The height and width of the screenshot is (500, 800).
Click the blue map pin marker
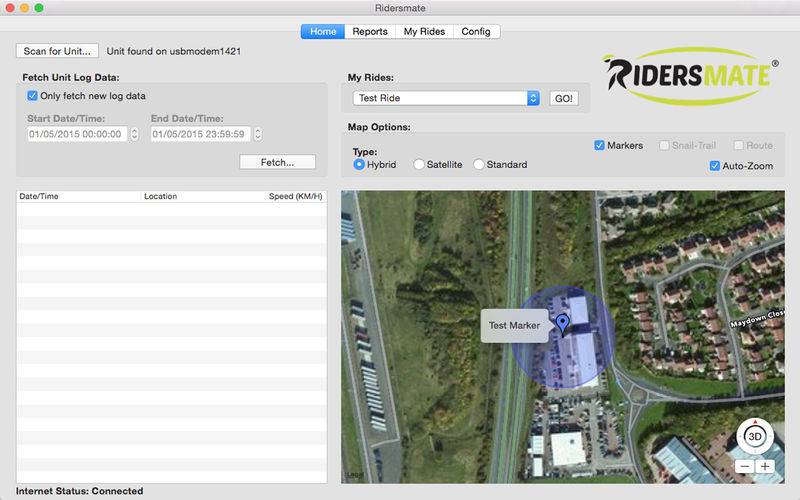562,324
